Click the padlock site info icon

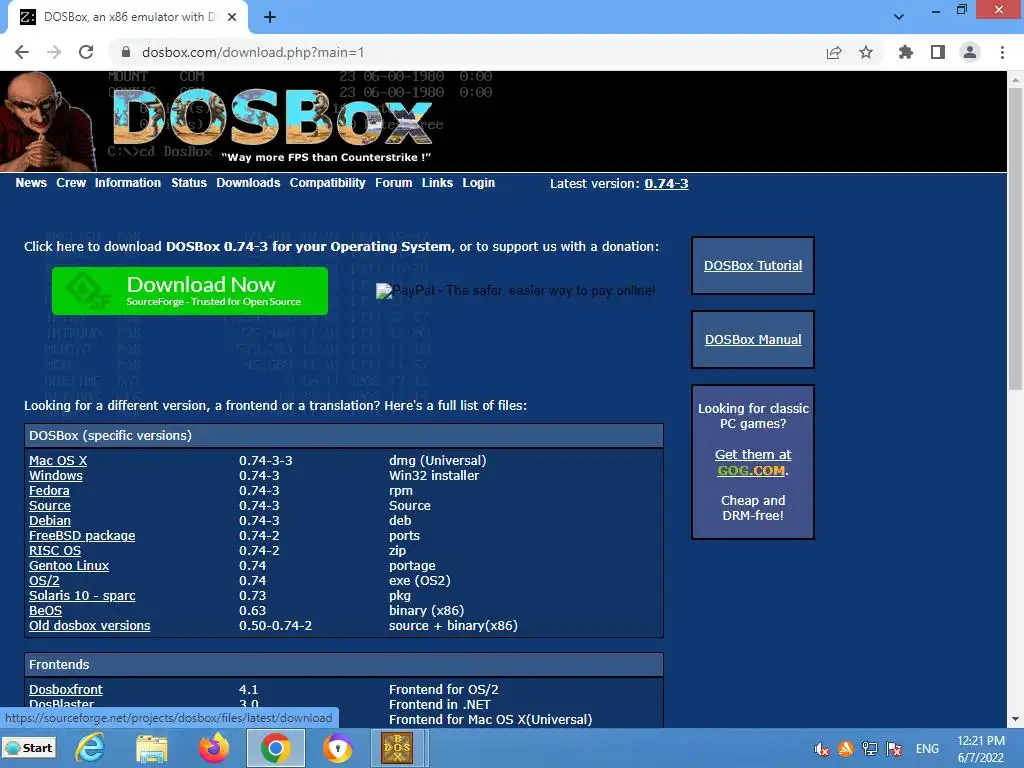[x=126, y=52]
